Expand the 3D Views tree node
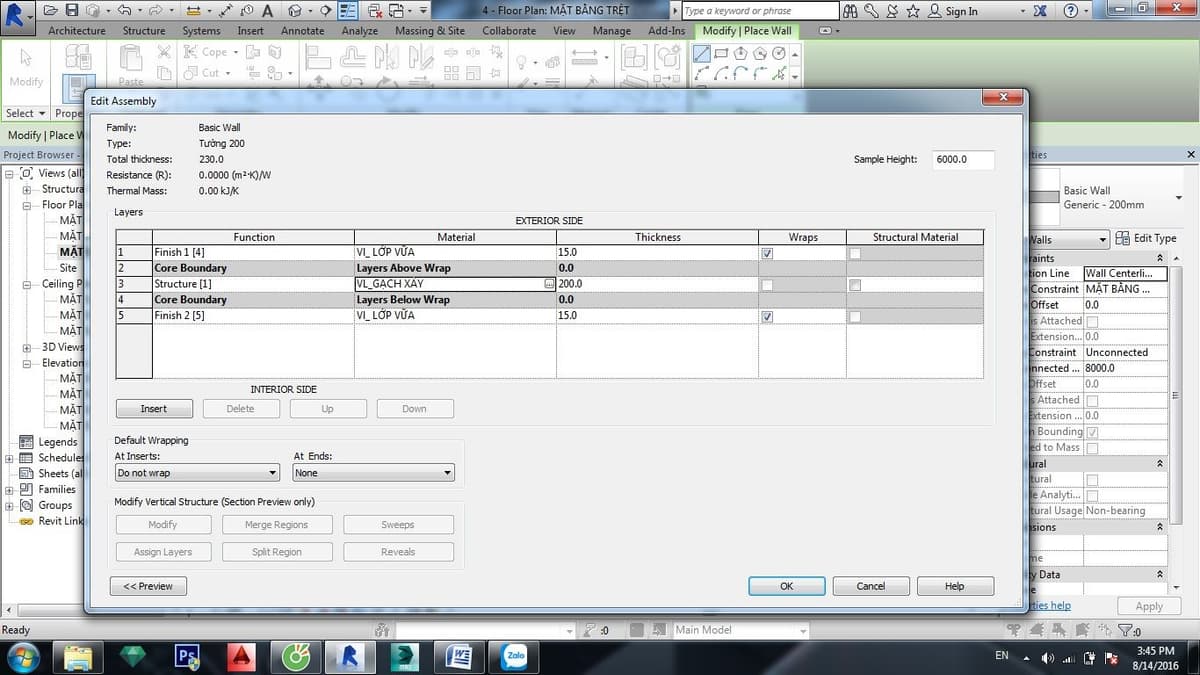 pyautogui.click(x=26, y=347)
